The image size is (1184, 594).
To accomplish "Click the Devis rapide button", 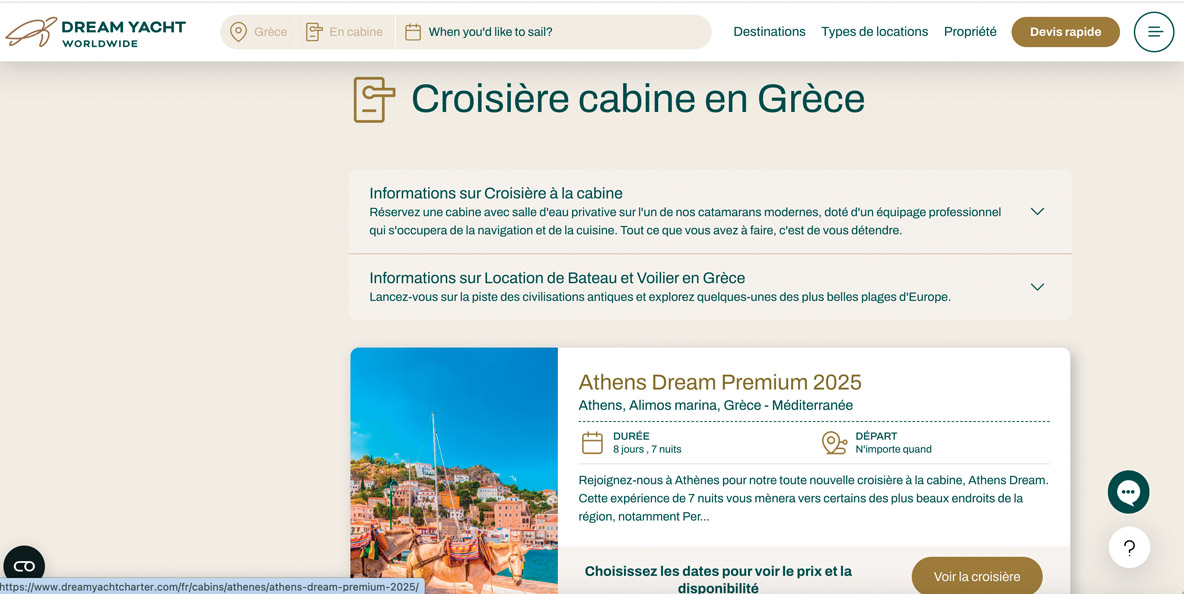I will coord(1065,32).
